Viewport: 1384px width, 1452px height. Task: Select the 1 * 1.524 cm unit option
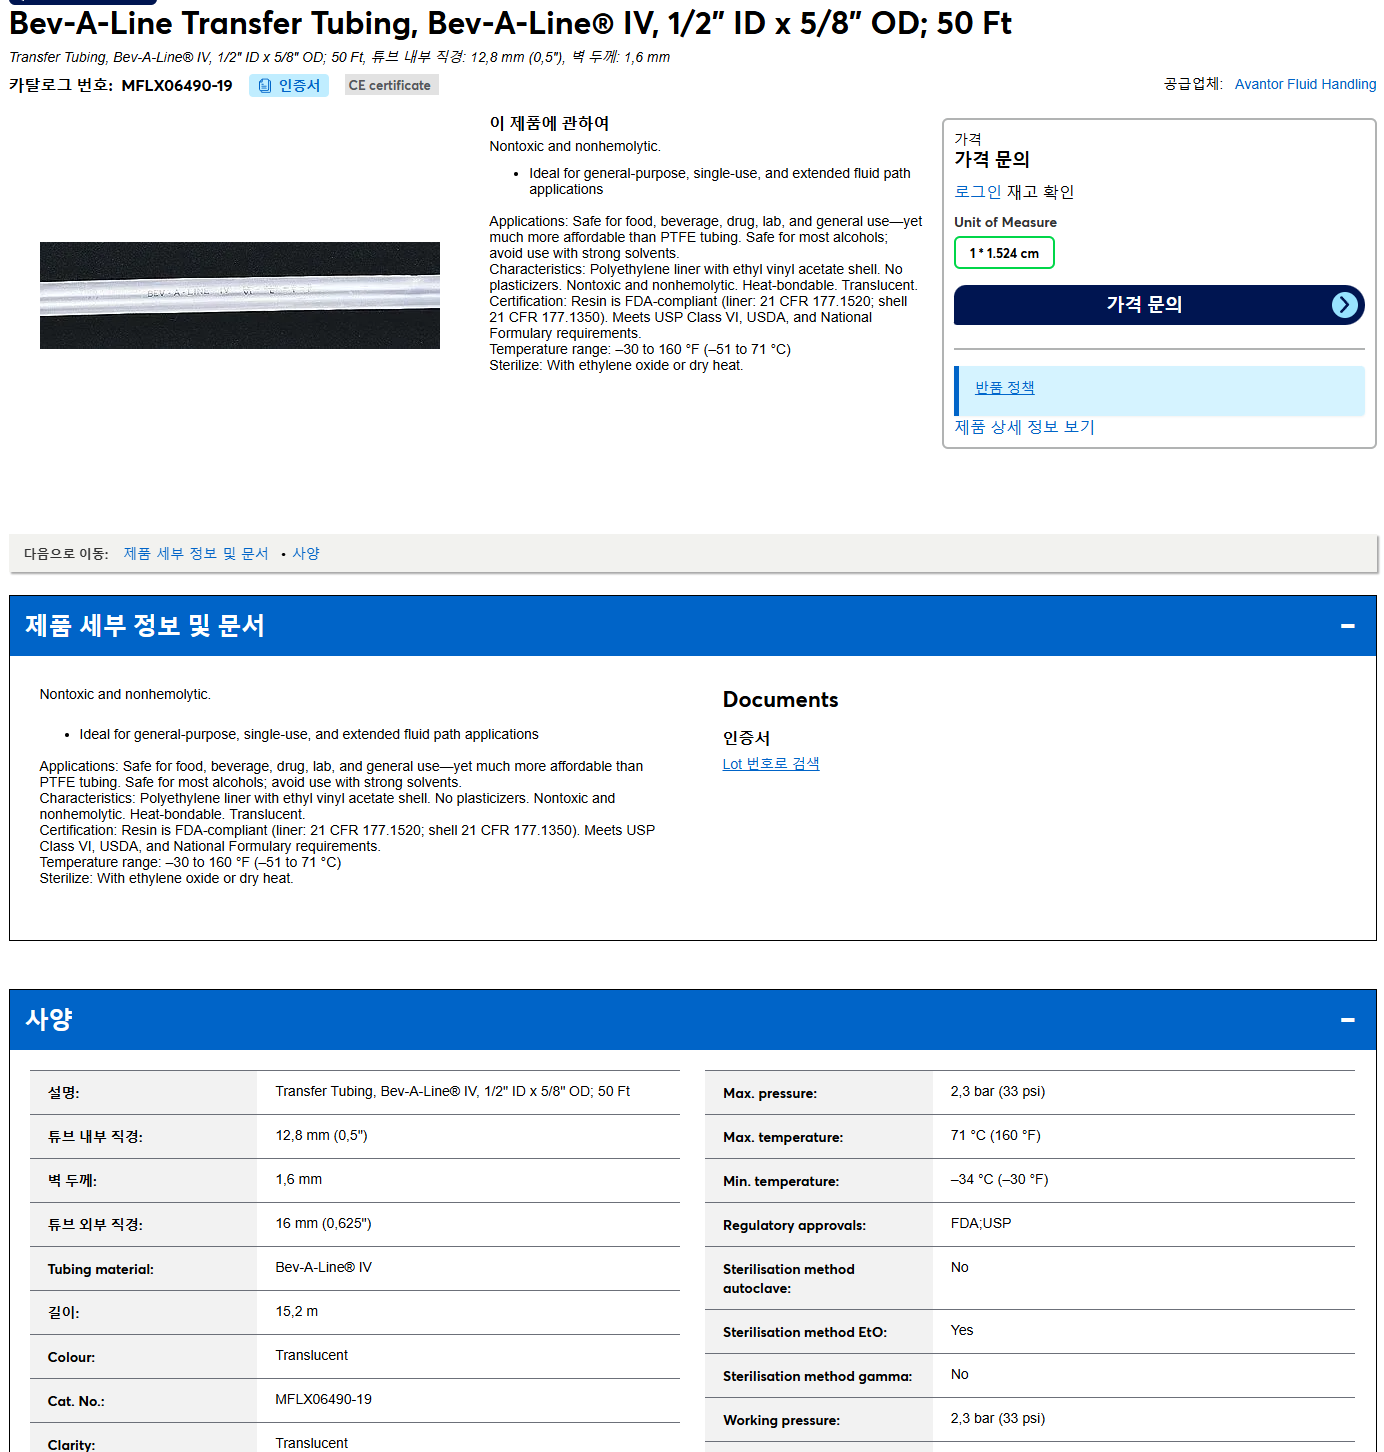tap(1004, 253)
